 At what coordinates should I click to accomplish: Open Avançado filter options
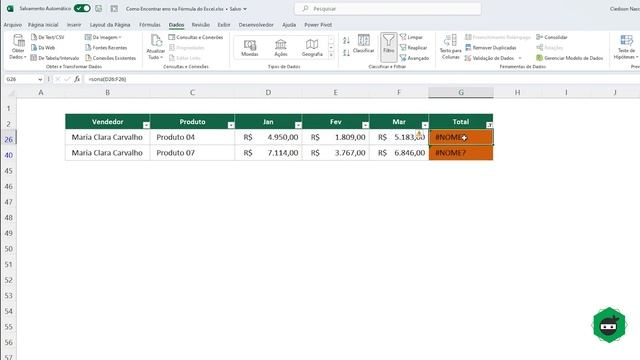click(x=414, y=58)
